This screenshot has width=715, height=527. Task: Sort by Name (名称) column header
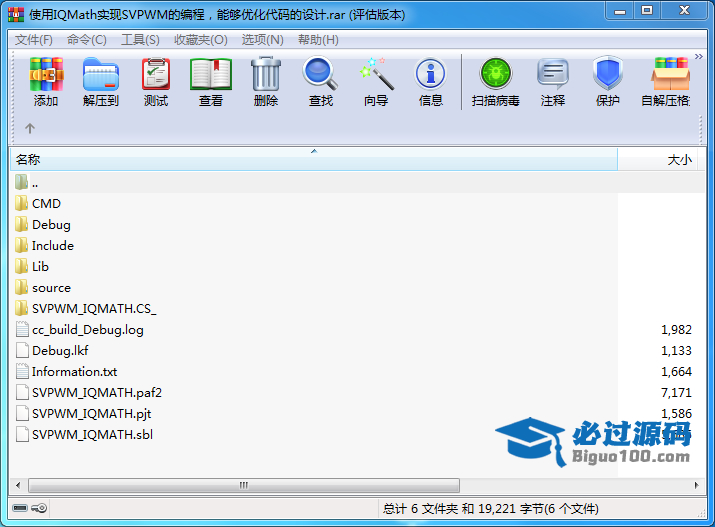coord(314,160)
